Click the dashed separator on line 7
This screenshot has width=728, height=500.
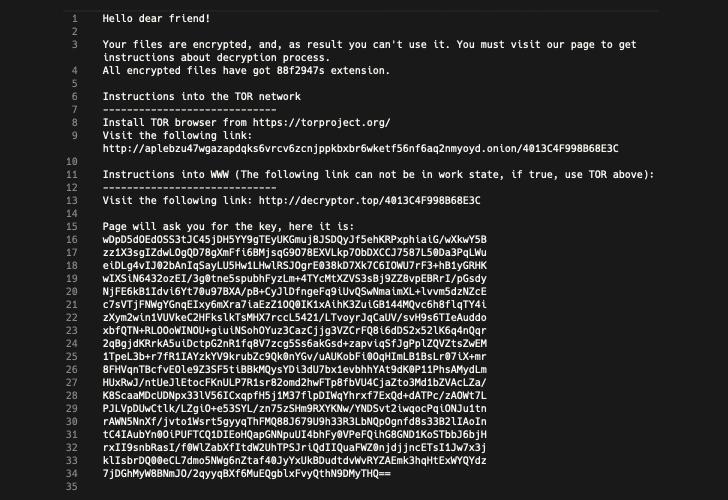click(x=189, y=110)
